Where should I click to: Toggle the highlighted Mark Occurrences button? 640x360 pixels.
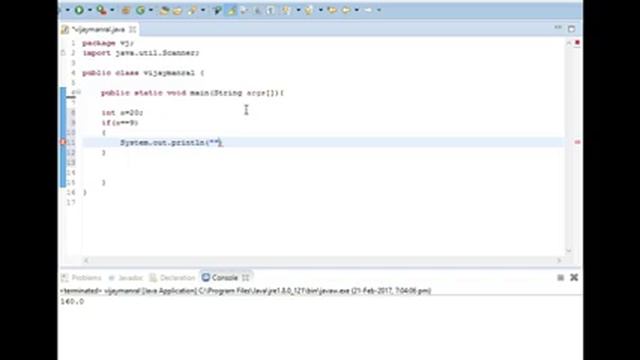pyautogui.click(x=231, y=10)
